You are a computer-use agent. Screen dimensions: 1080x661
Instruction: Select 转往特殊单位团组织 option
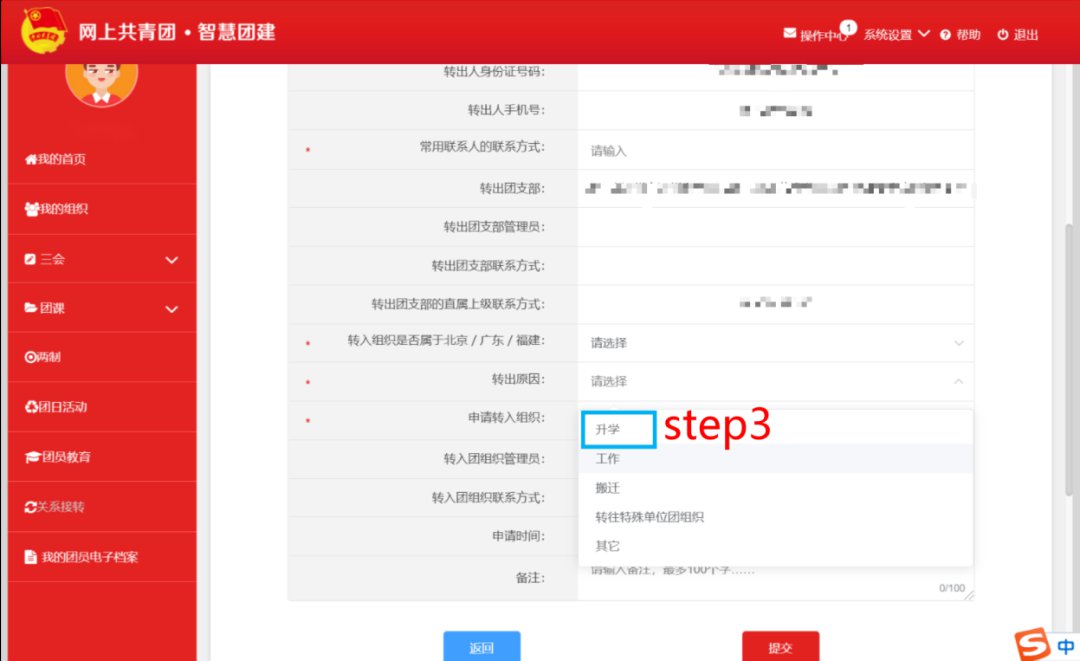[776, 517]
